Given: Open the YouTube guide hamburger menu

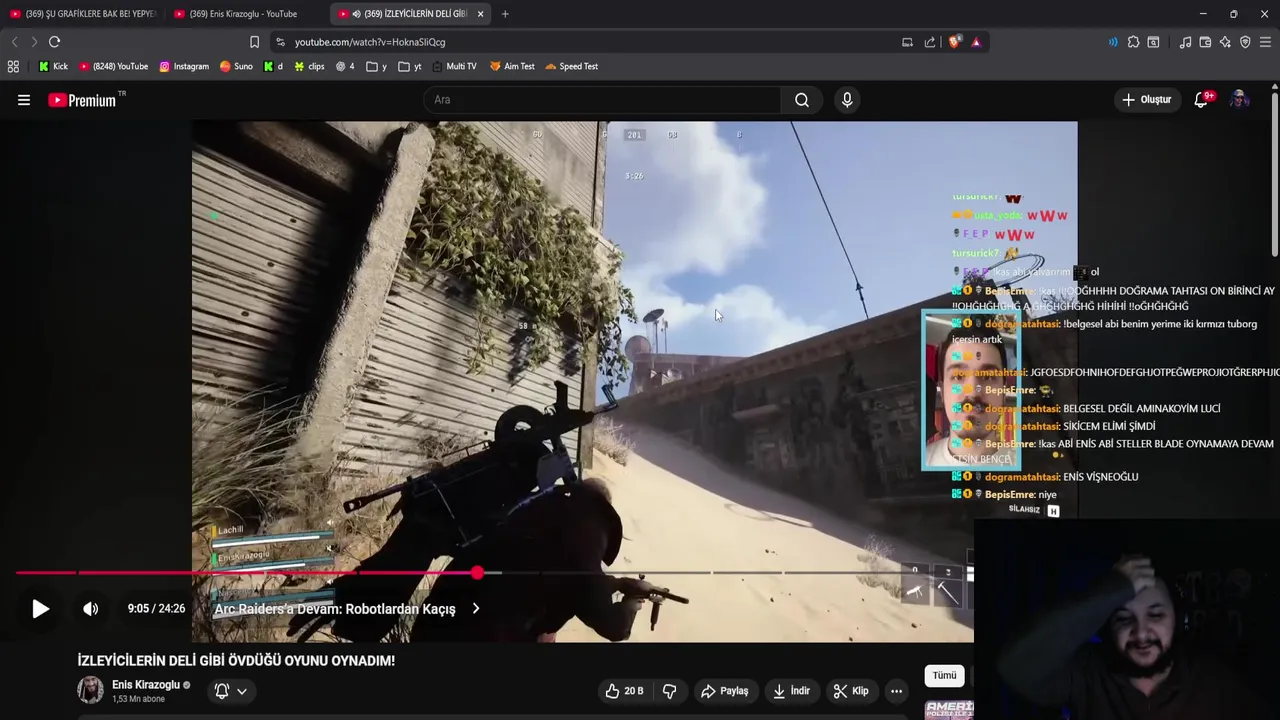Looking at the screenshot, I should 24,100.
